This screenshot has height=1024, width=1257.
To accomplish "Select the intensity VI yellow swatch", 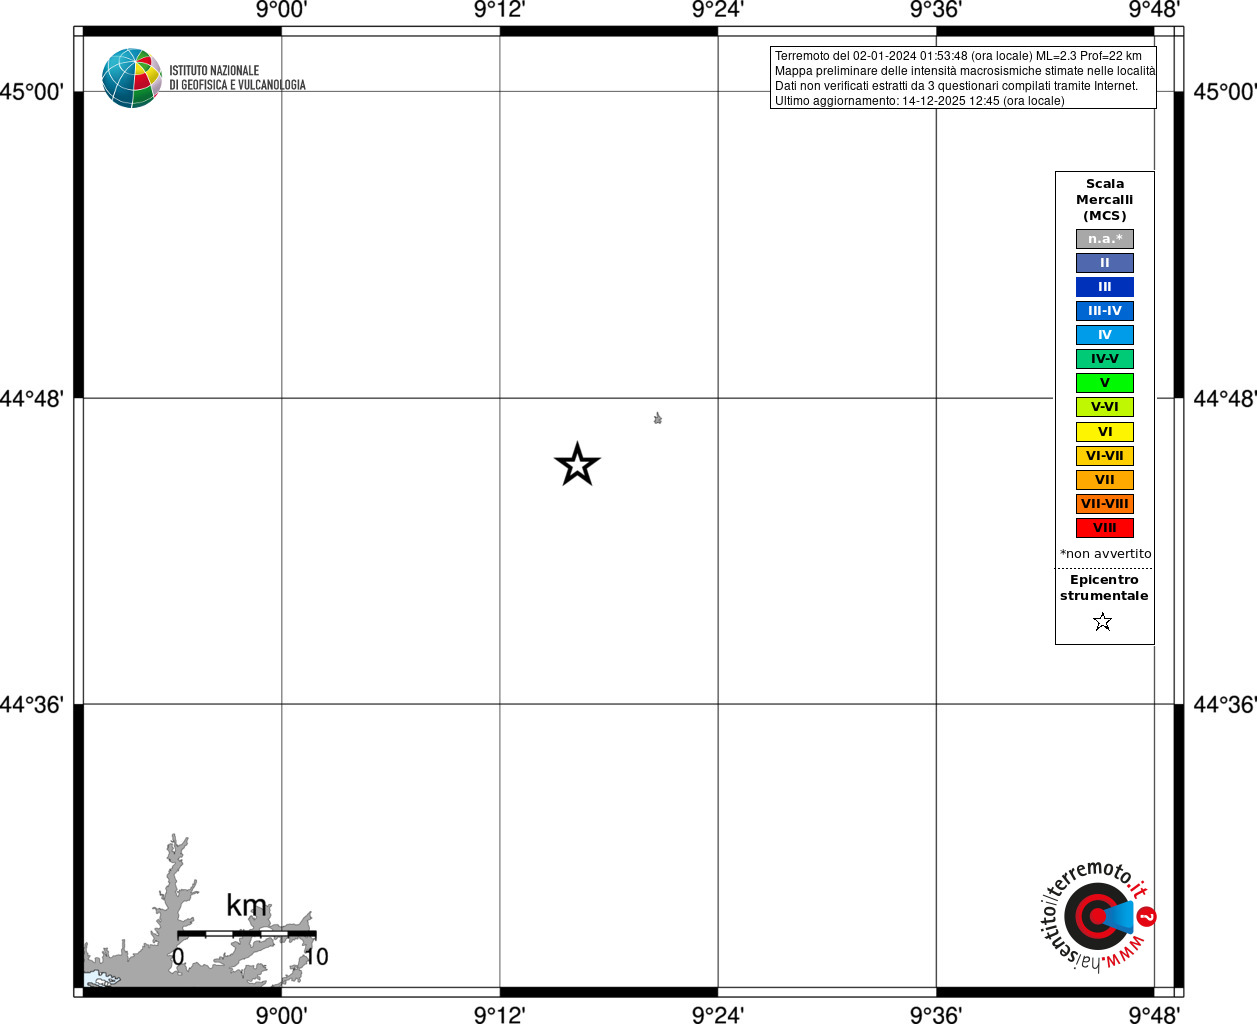I will coord(1105,432).
